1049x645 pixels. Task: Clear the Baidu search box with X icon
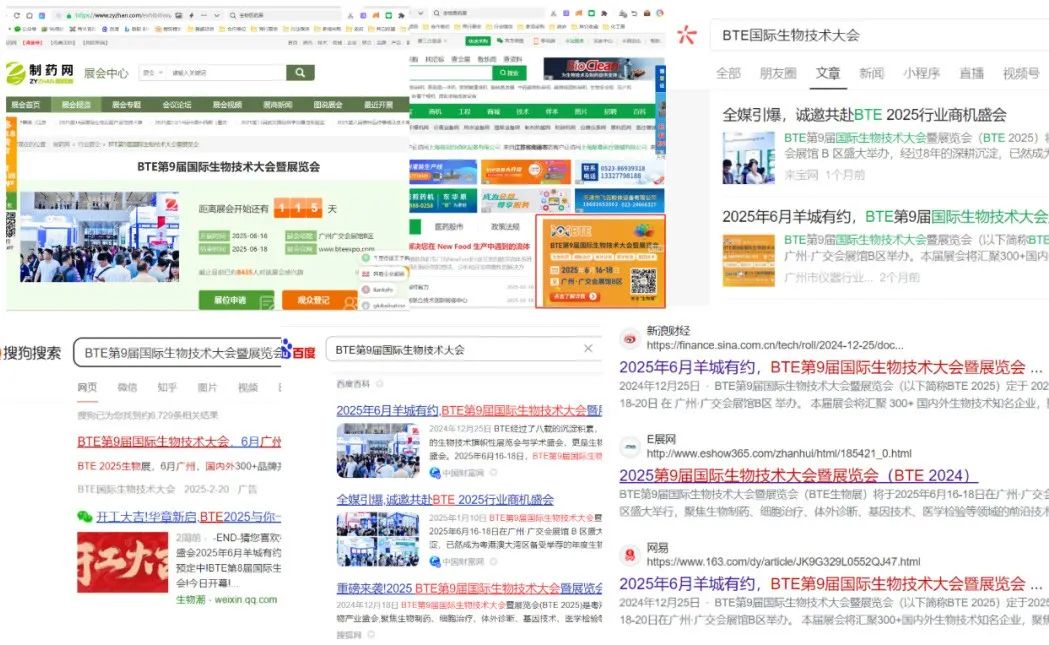pos(588,349)
